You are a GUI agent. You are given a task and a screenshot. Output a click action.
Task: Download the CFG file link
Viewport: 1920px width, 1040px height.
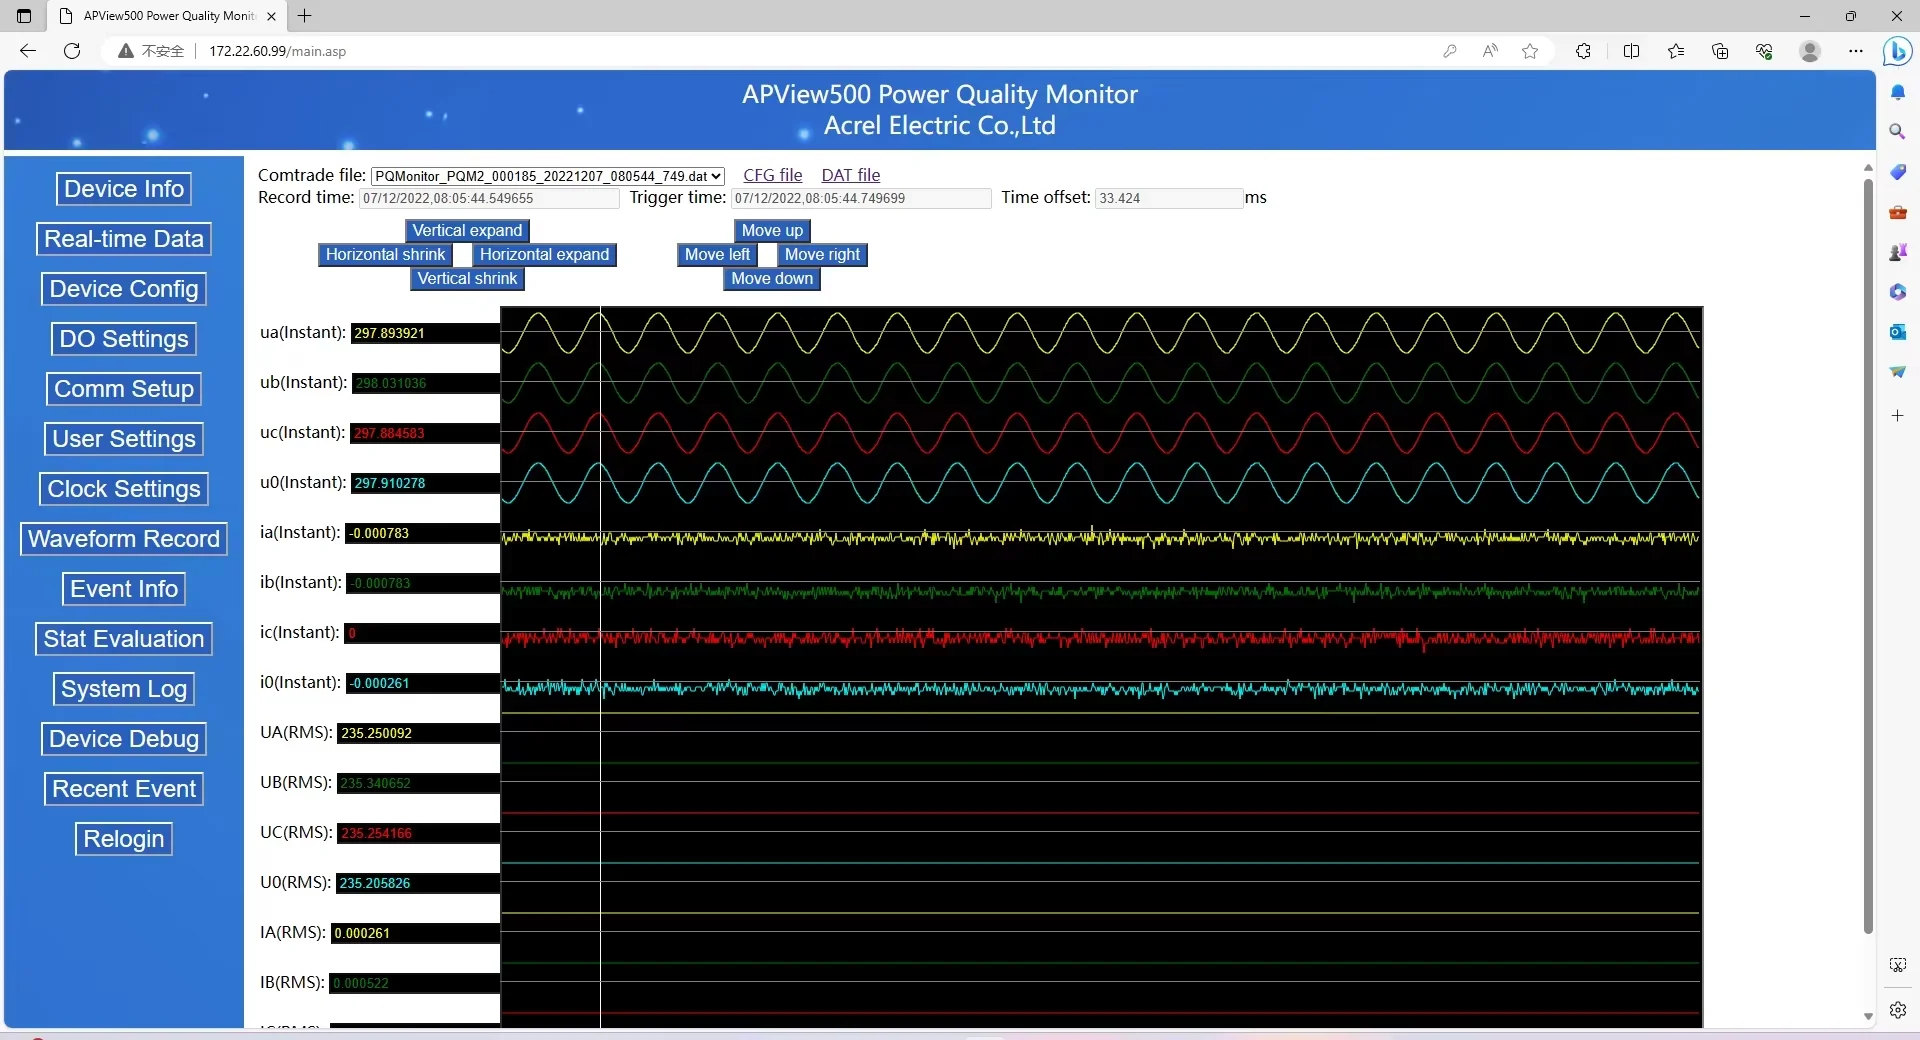772,176
